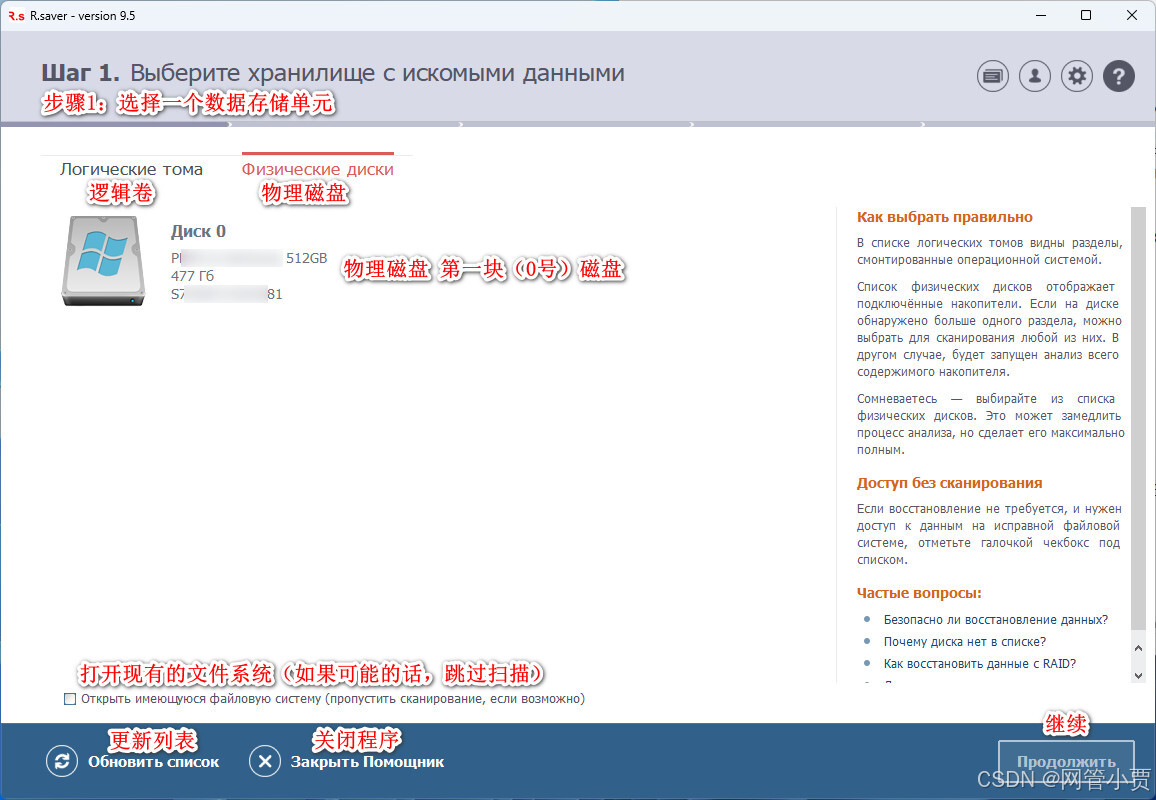The height and width of the screenshot is (800, 1156).
Task: Click help panel scrollbar up arrow
Action: tap(1138, 648)
